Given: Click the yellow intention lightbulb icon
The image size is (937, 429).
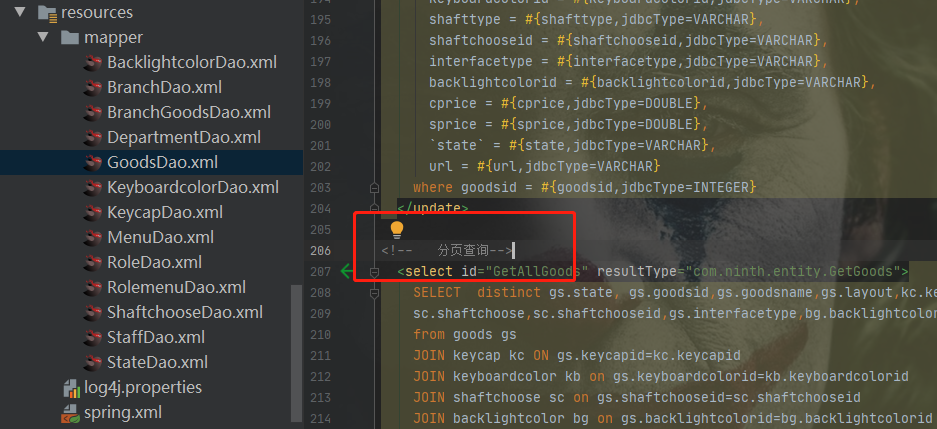Looking at the screenshot, I should coord(397,229).
